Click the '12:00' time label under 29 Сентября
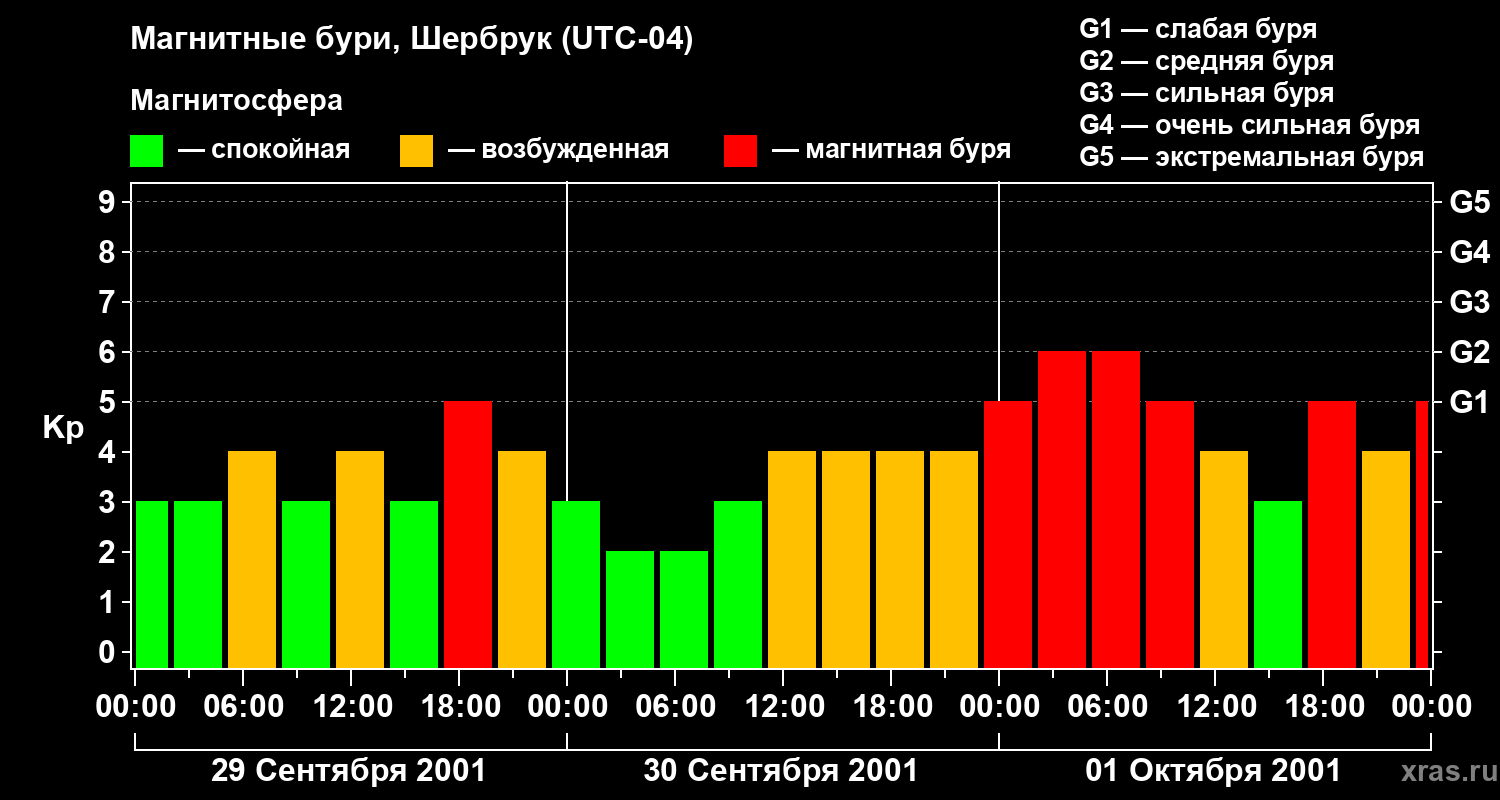The height and width of the screenshot is (800, 1500). [x=351, y=707]
